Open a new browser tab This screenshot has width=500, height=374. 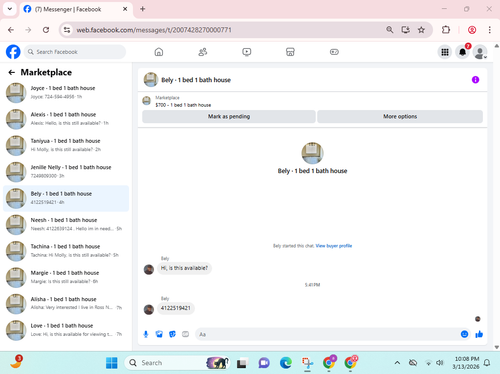click(x=143, y=9)
